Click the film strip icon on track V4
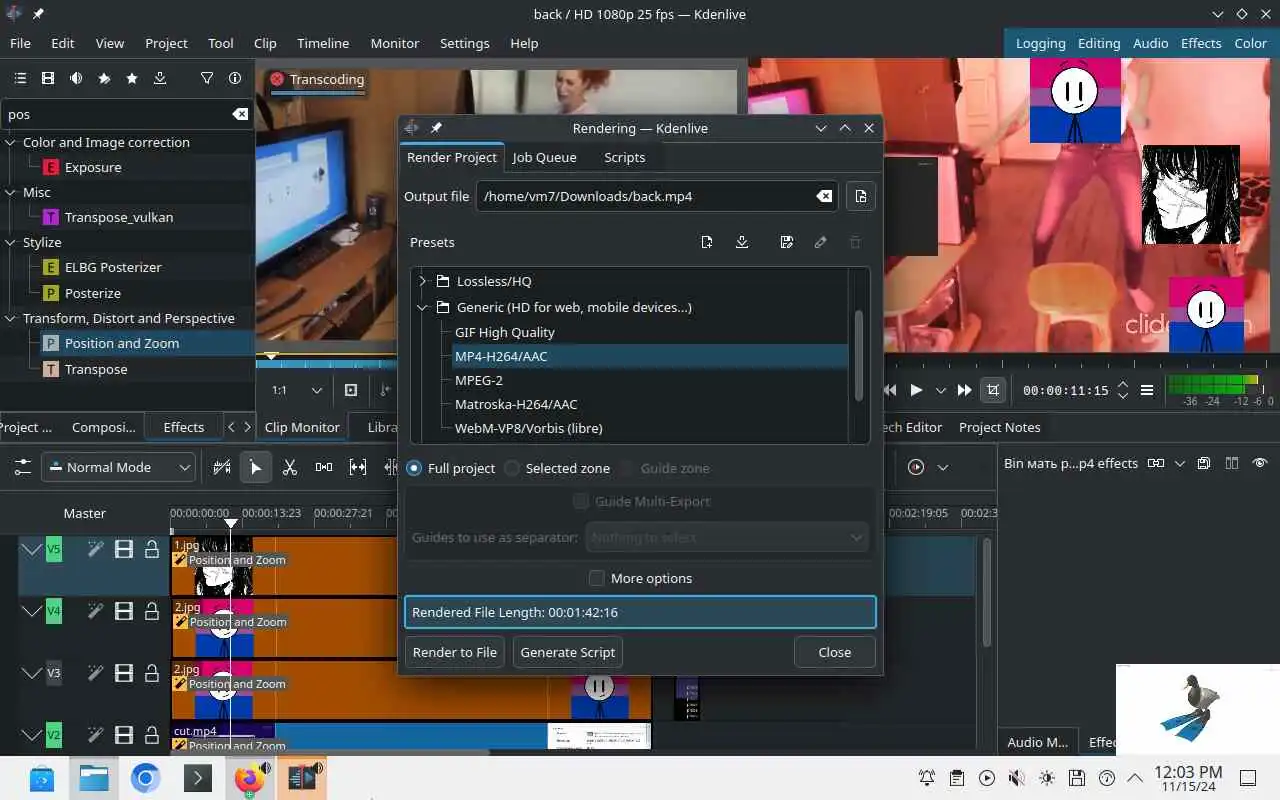This screenshot has height=800, width=1280. 124,611
